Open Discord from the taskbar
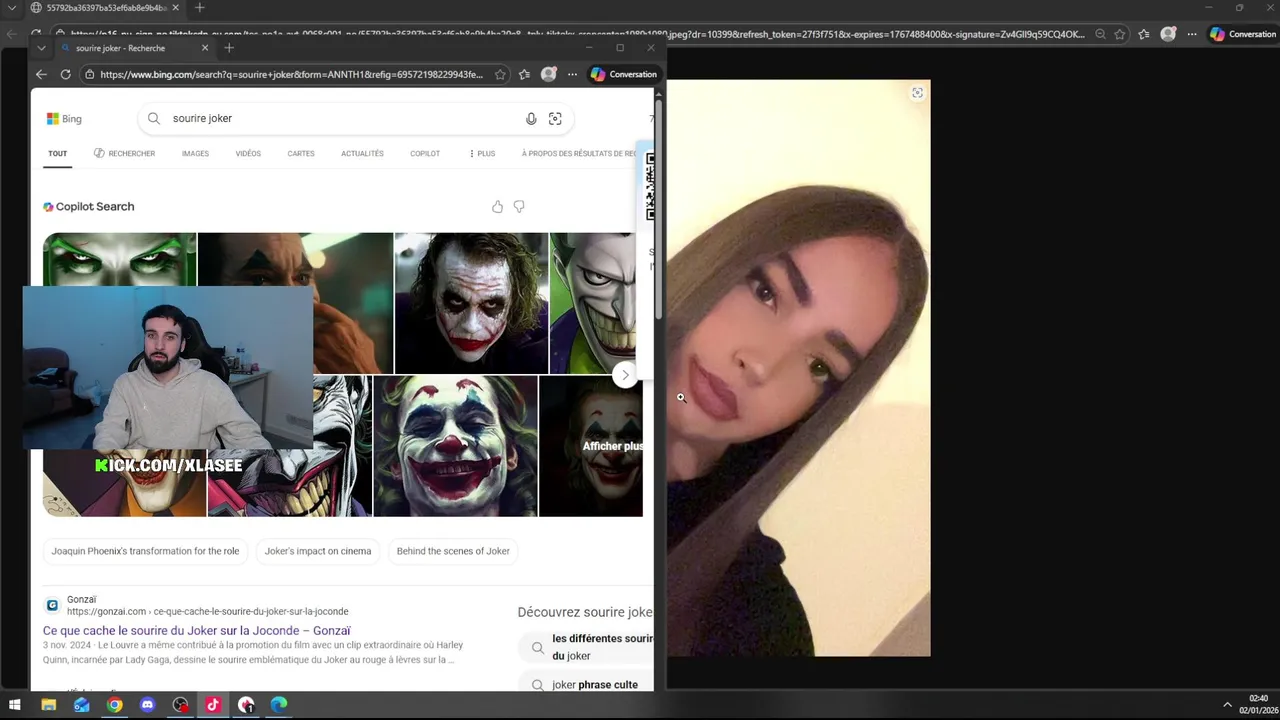 click(148, 705)
